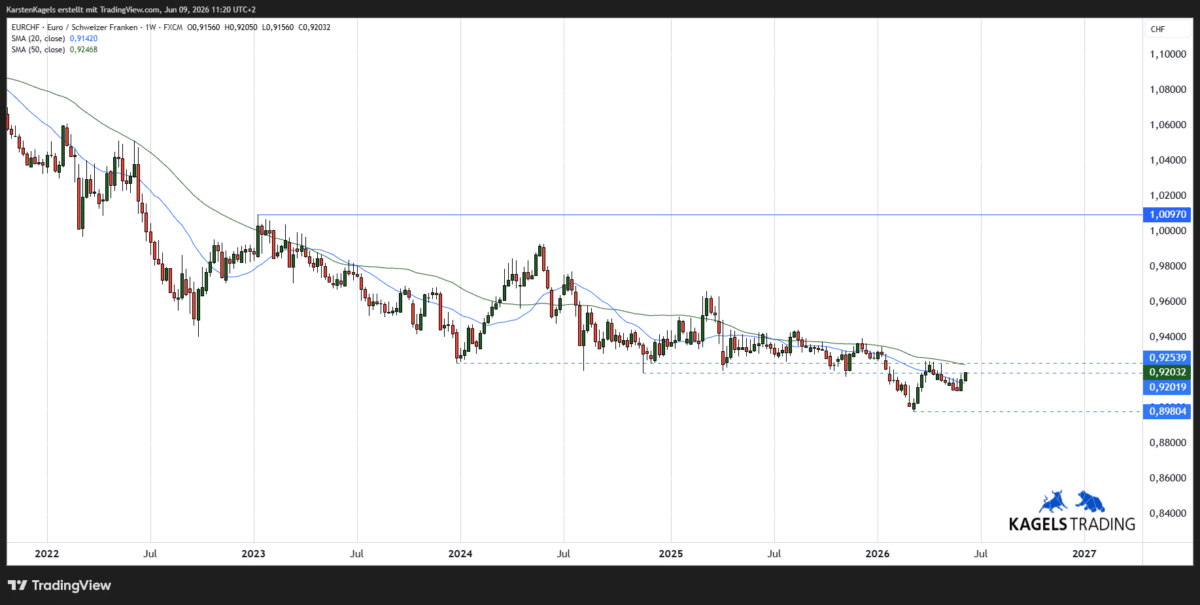The image size is (1200, 605).
Task: Click the 1,06000 price axis value
Action: pyautogui.click(x=1169, y=125)
